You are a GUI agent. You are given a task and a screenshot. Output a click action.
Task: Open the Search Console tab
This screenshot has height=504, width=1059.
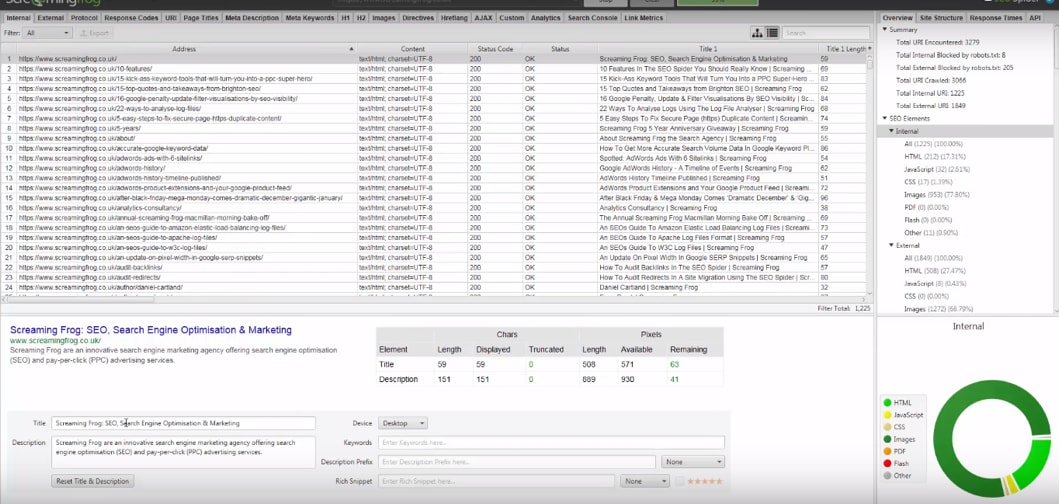point(592,18)
